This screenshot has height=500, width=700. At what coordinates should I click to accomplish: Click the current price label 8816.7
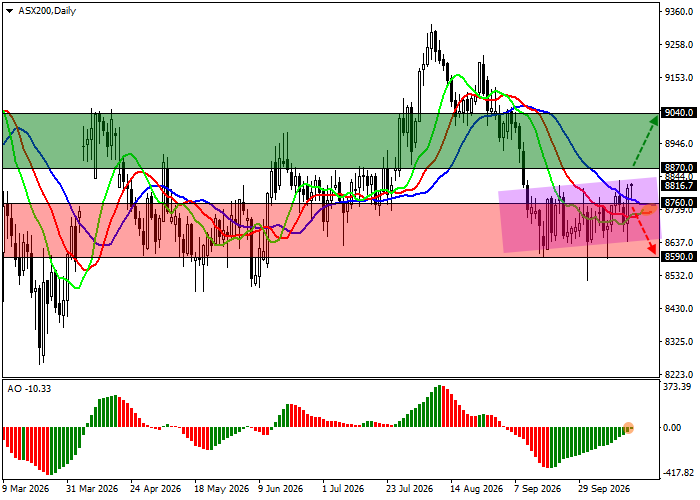pos(679,186)
